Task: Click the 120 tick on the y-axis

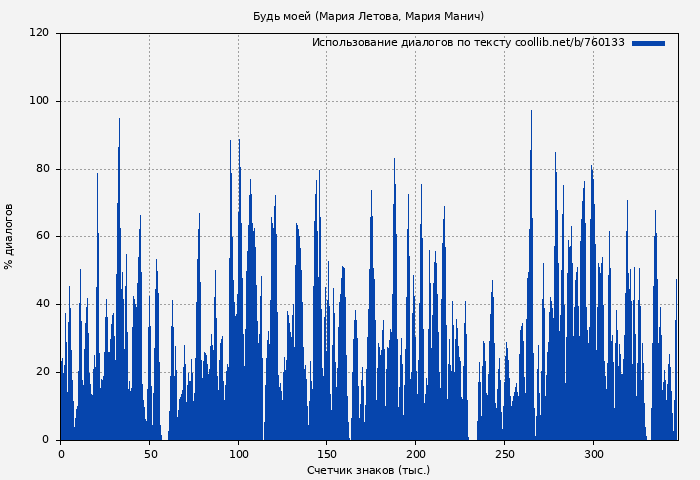Action: 39,33
